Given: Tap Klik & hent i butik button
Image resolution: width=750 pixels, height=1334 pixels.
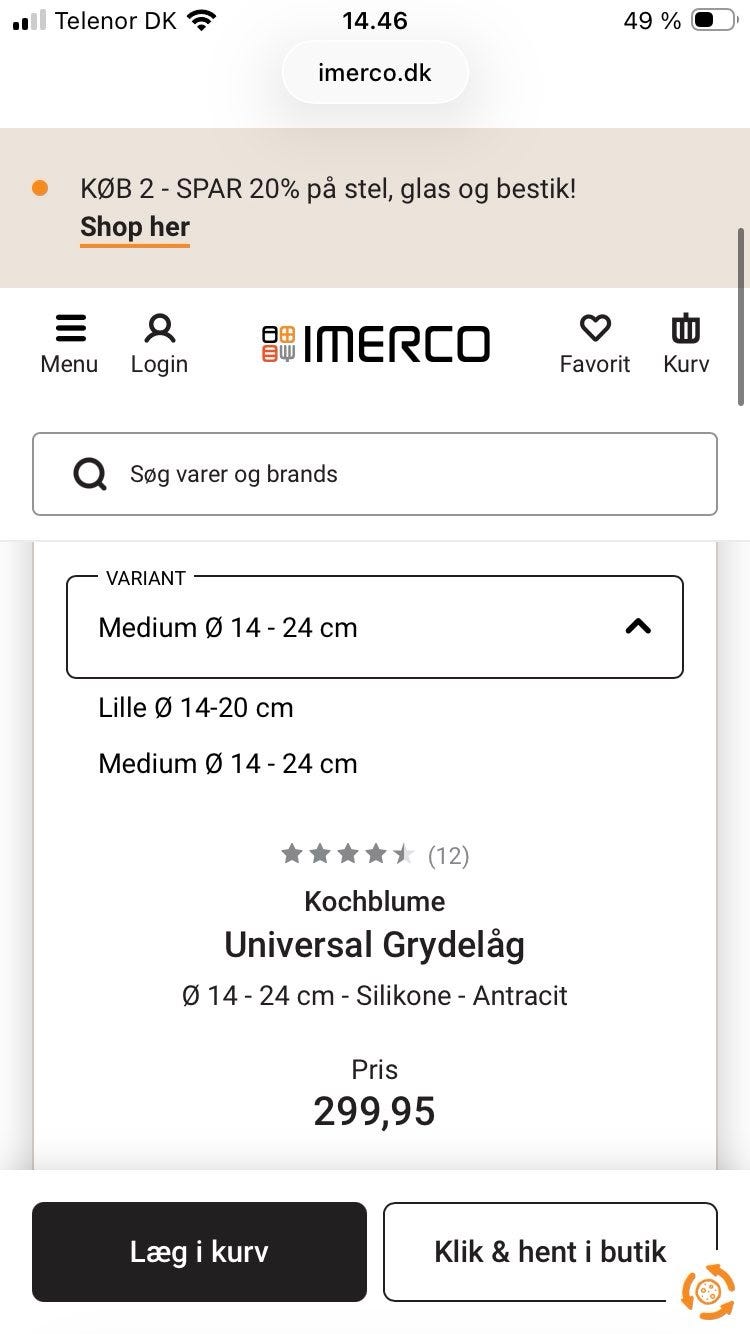Looking at the screenshot, I should point(550,1252).
